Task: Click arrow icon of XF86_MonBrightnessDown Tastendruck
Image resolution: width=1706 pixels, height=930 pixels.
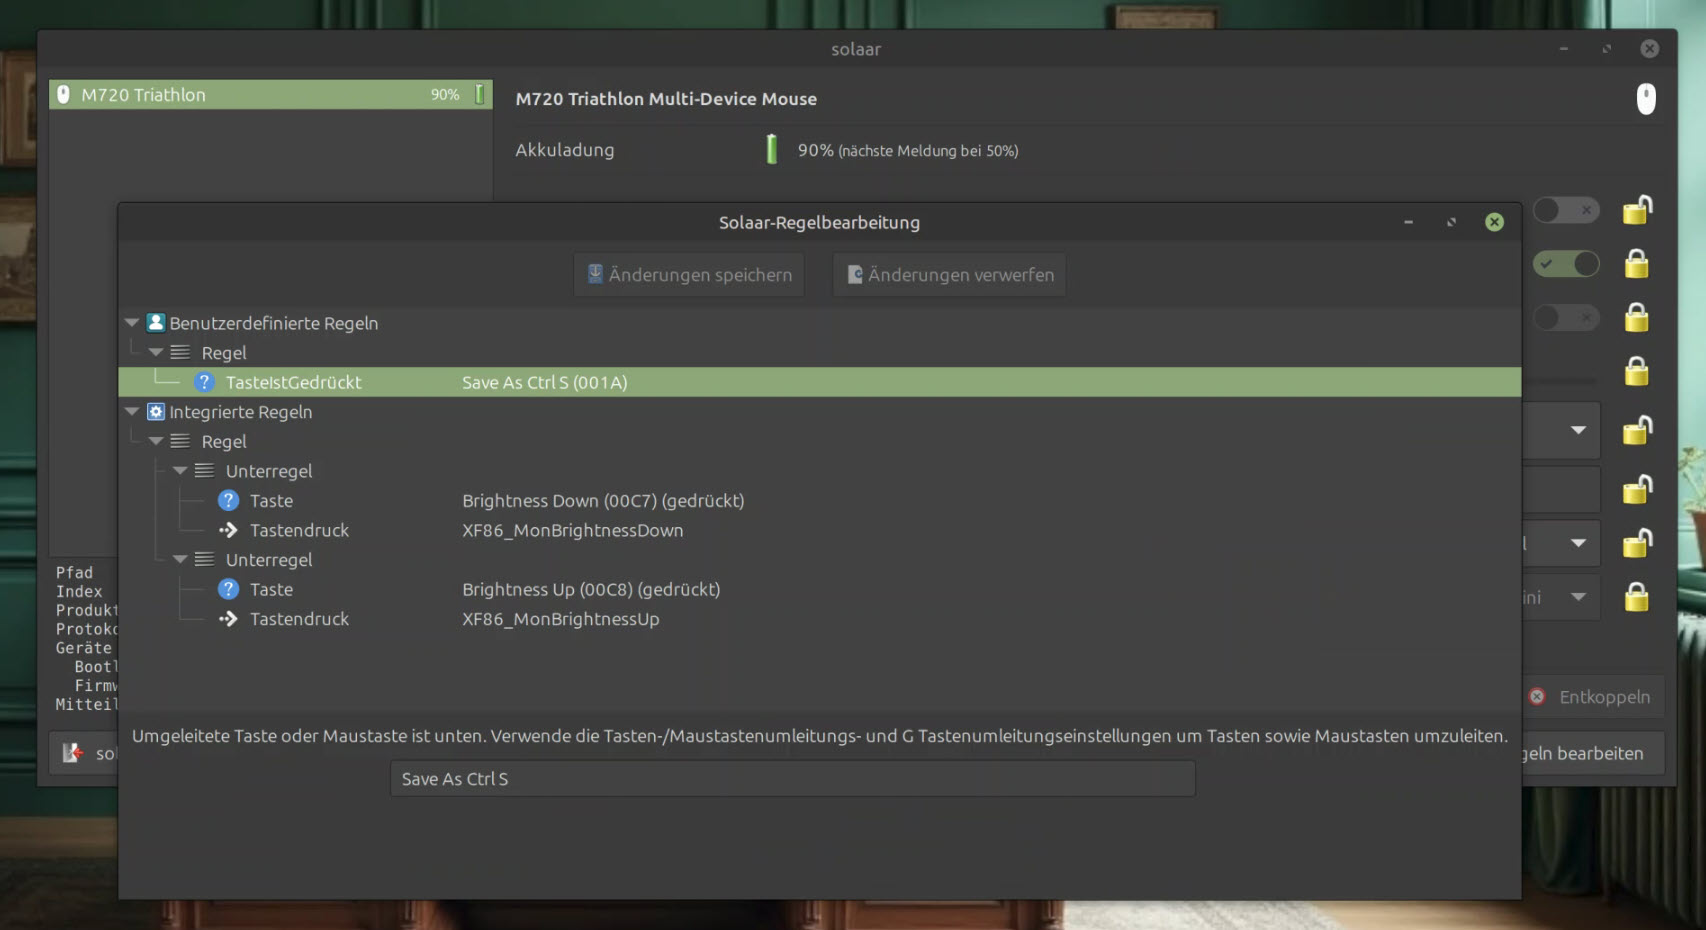Action: click(x=228, y=530)
